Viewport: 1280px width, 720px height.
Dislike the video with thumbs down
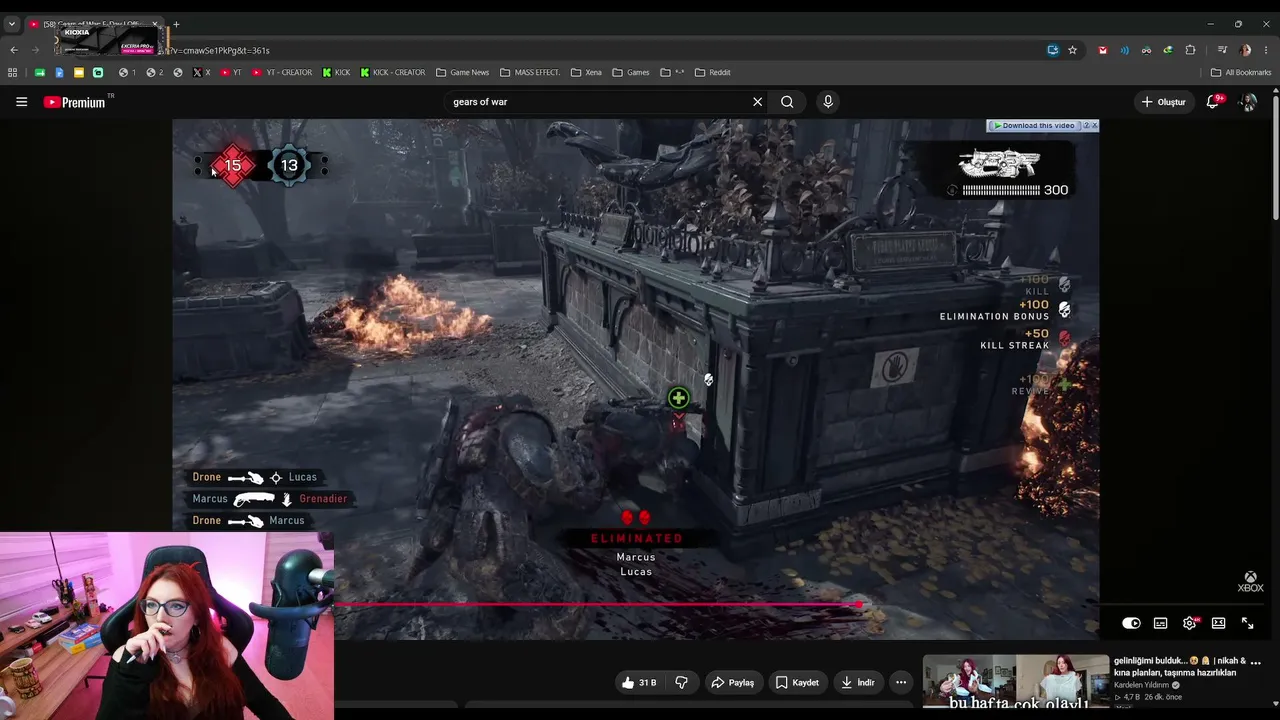click(681, 682)
